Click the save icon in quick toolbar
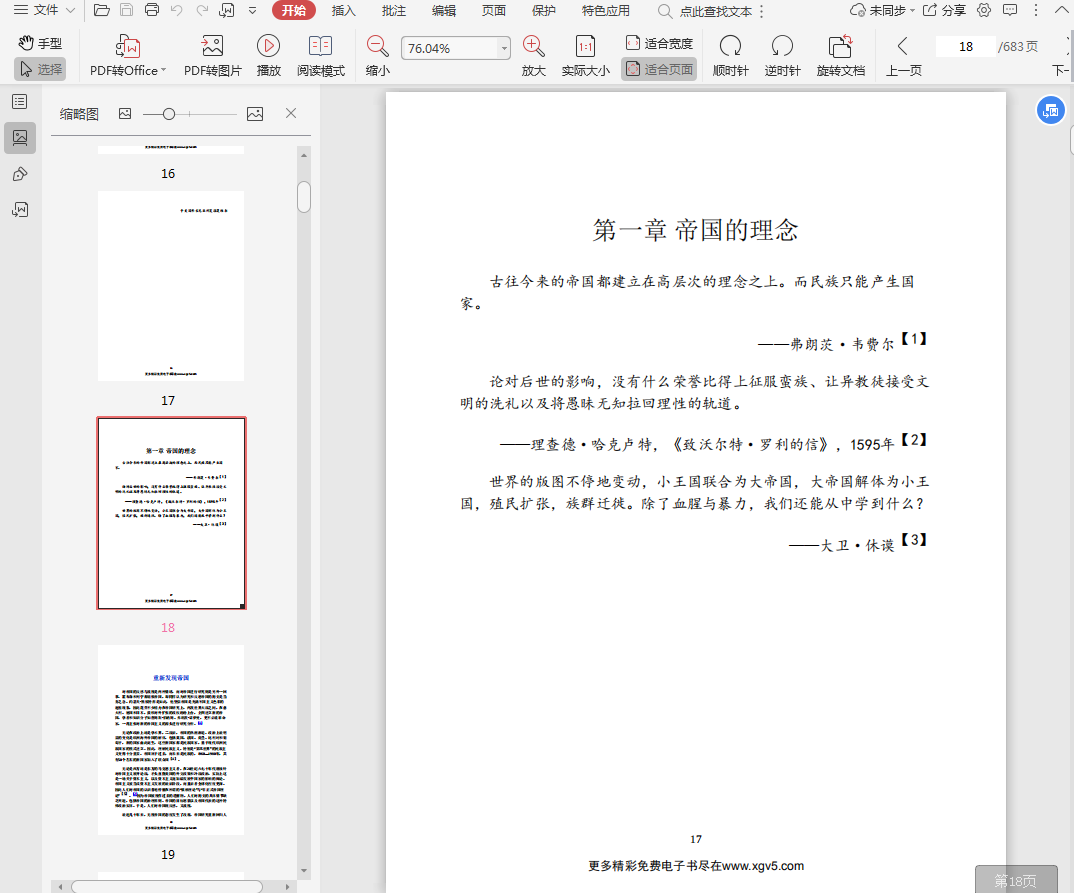This screenshot has height=893, width=1074. pyautogui.click(x=127, y=10)
